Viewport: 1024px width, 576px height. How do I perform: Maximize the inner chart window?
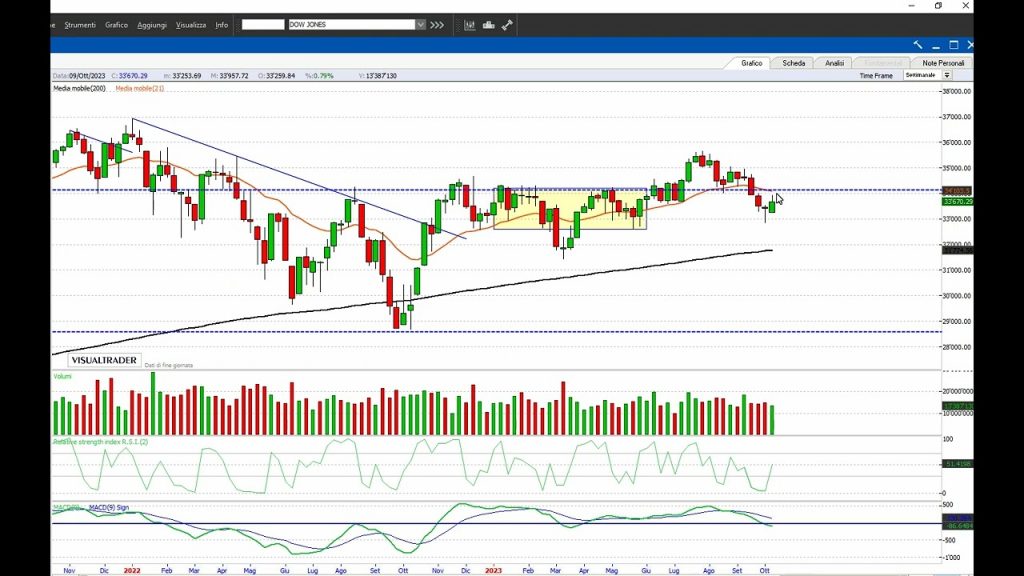click(953, 45)
